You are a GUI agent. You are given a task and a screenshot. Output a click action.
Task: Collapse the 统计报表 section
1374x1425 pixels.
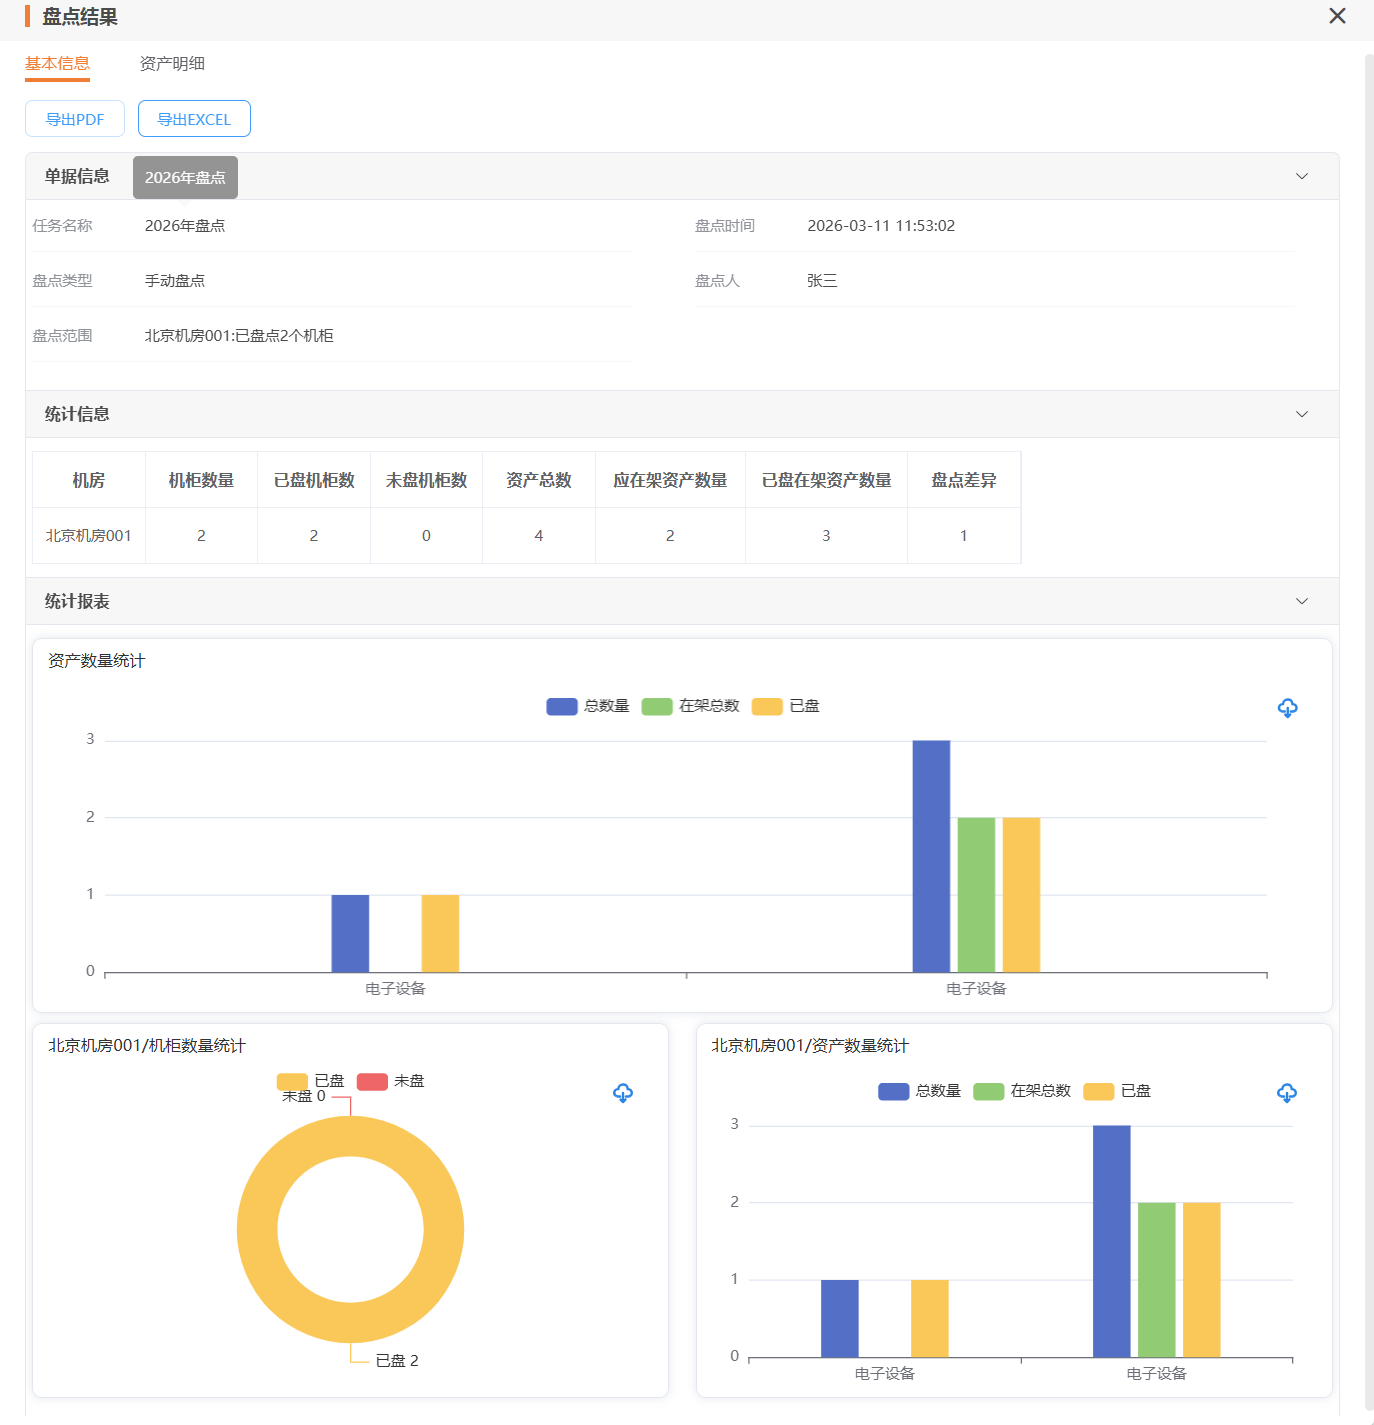click(1302, 601)
